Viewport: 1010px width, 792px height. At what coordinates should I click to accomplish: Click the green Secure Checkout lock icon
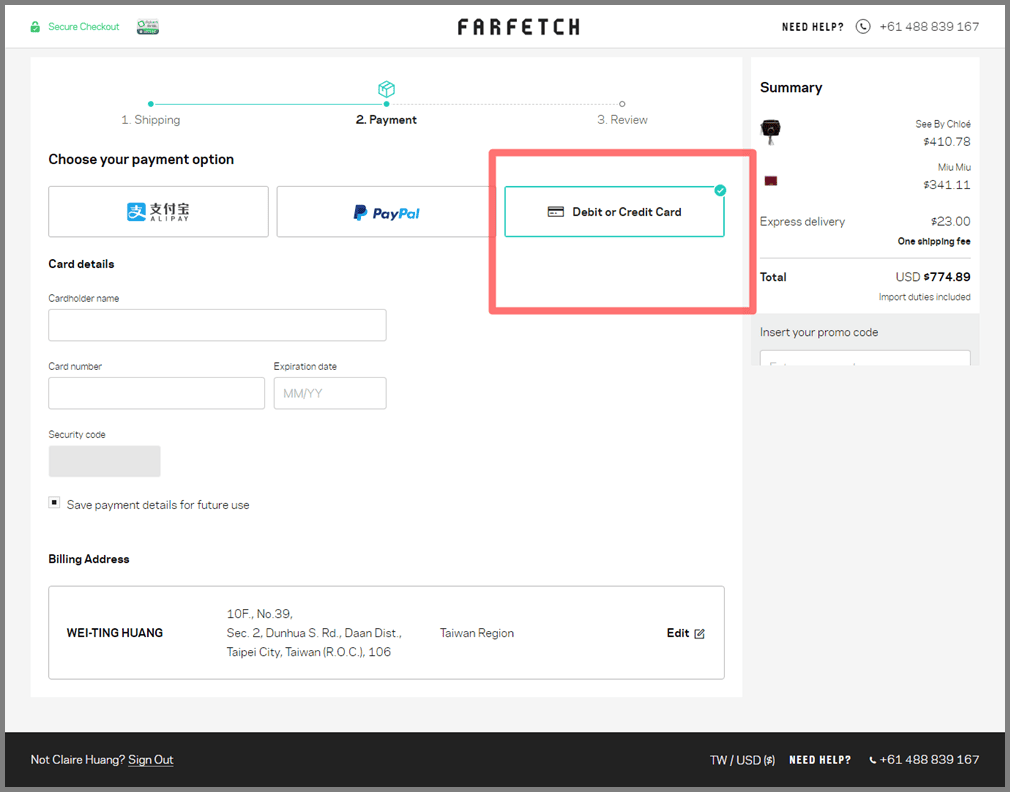tap(35, 27)
